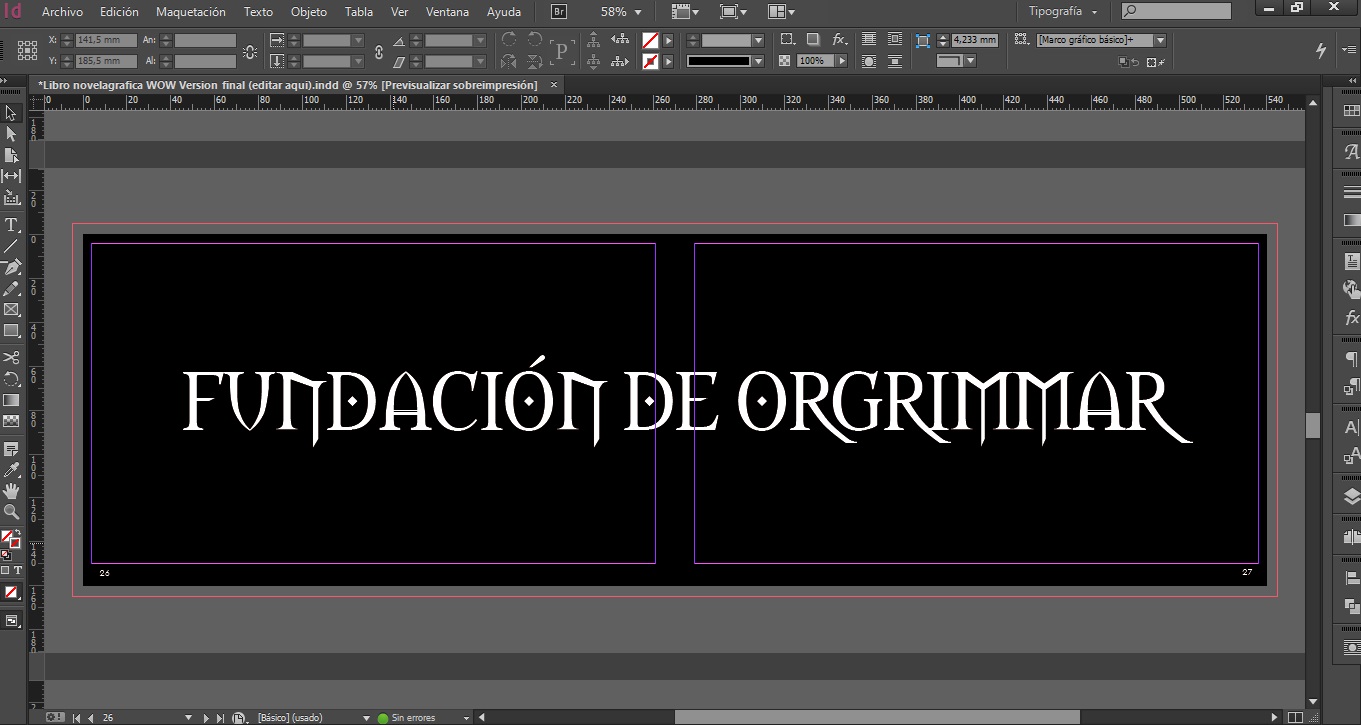
Task: Open the opacity 100% slider arrow
Action: [x=842, y=61]
